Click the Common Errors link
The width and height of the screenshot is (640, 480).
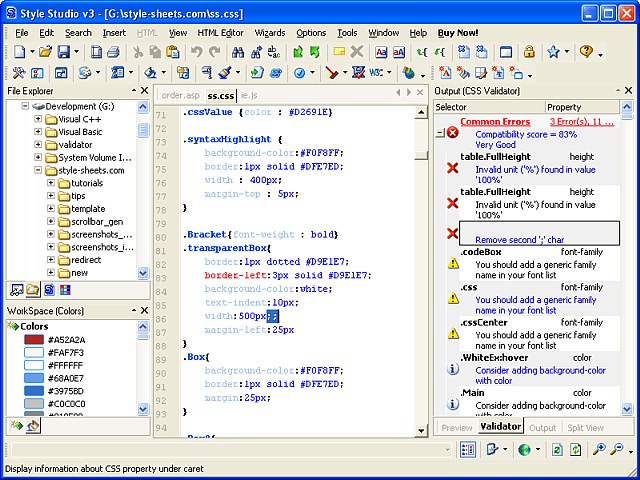[x=495, y=122]
